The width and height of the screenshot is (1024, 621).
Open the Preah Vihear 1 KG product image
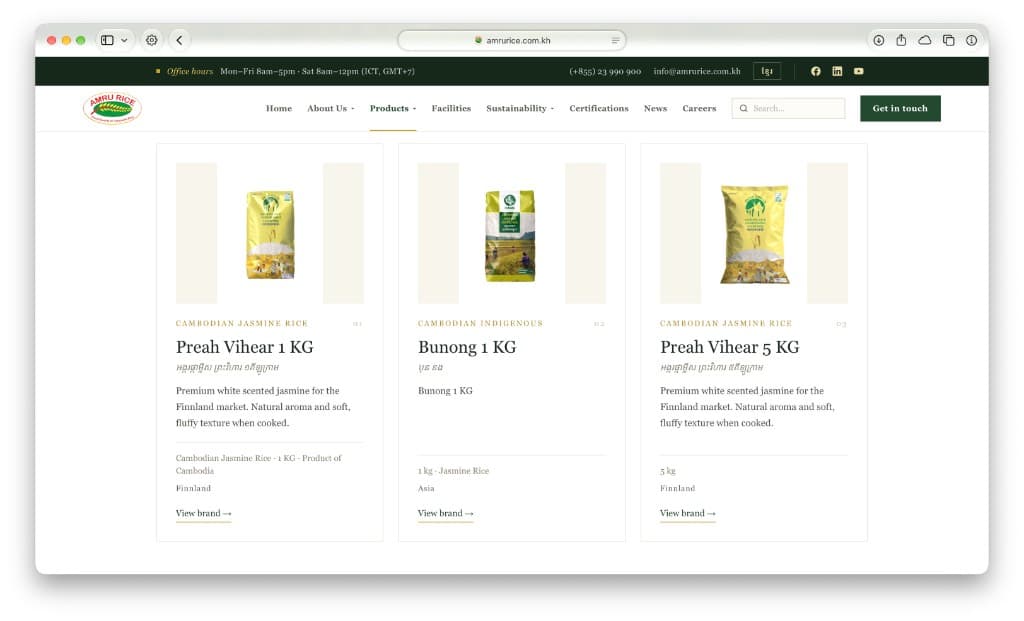tap(270, 234)
